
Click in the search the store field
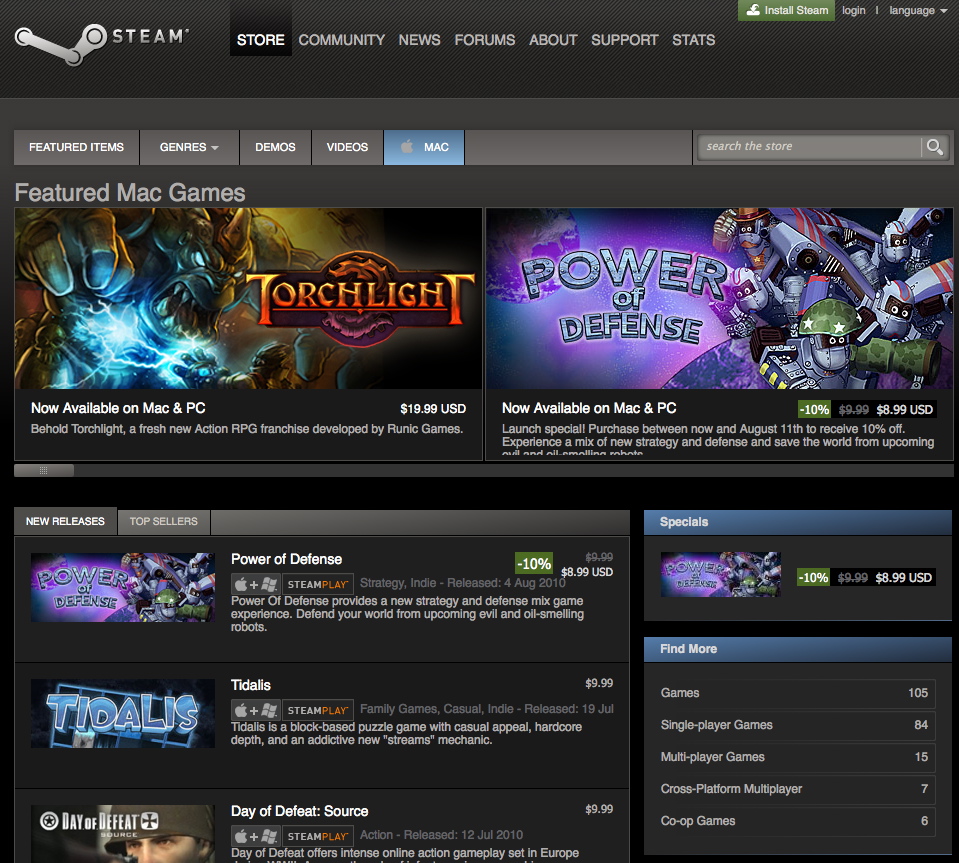click(x=809, y=147)
